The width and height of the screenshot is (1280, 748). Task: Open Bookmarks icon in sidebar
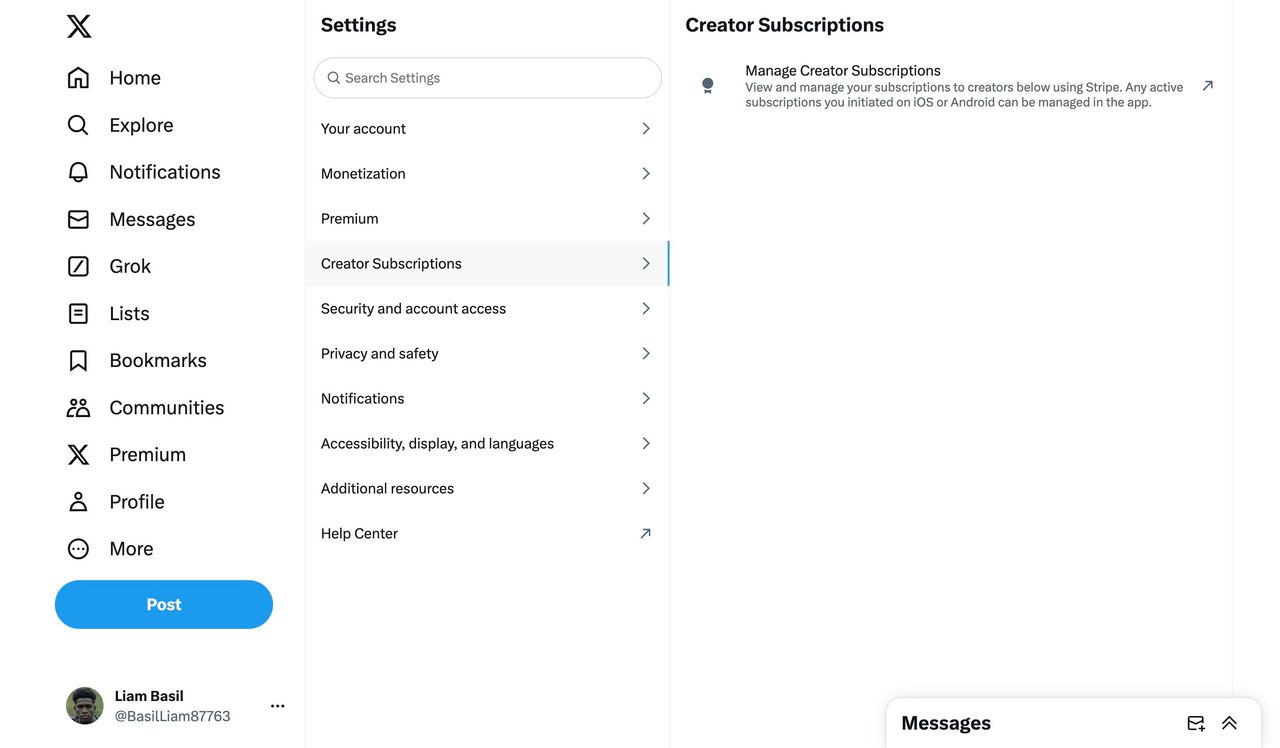[x=78, y=360]
